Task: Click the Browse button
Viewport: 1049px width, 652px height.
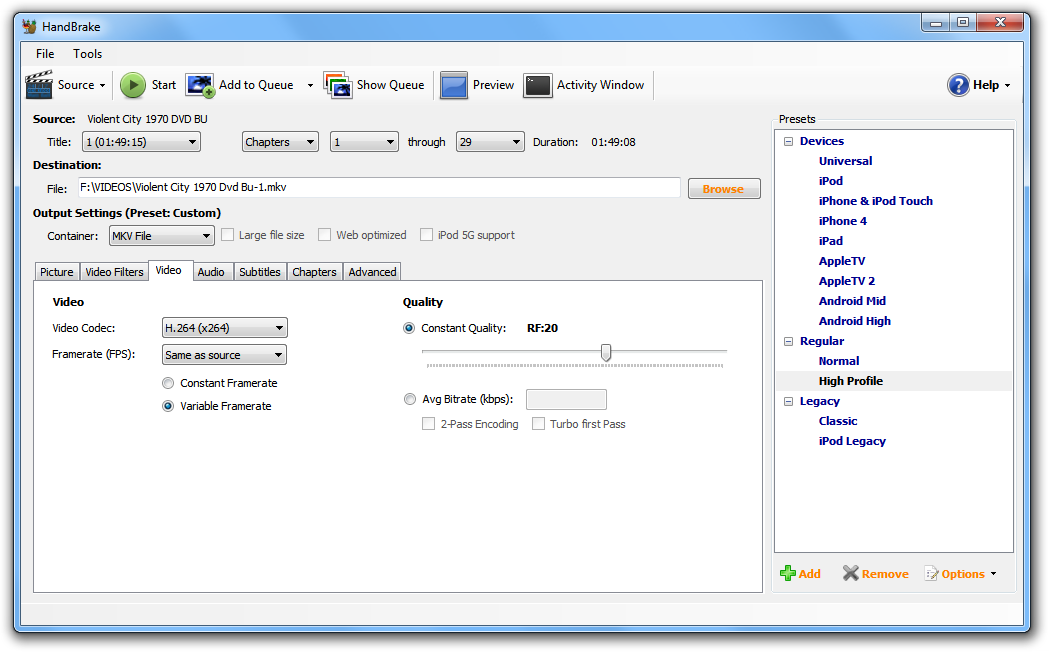Action: pos(724,189)
